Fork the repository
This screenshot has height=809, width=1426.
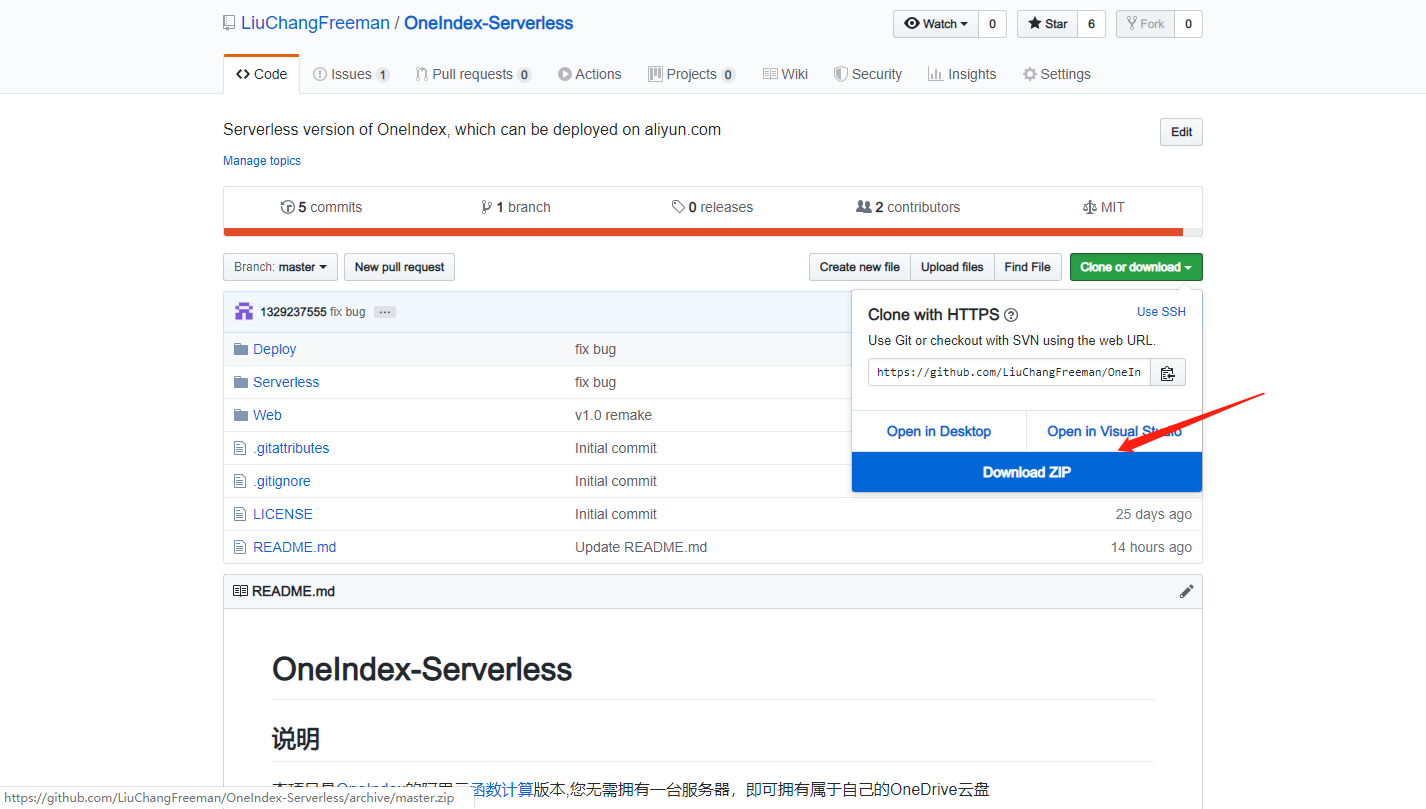[1144, 23]
